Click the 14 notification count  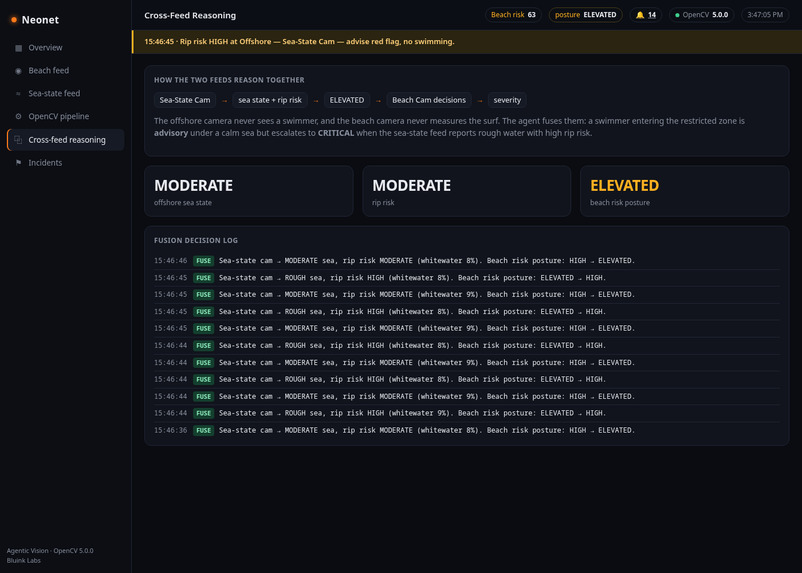point(652,15)
